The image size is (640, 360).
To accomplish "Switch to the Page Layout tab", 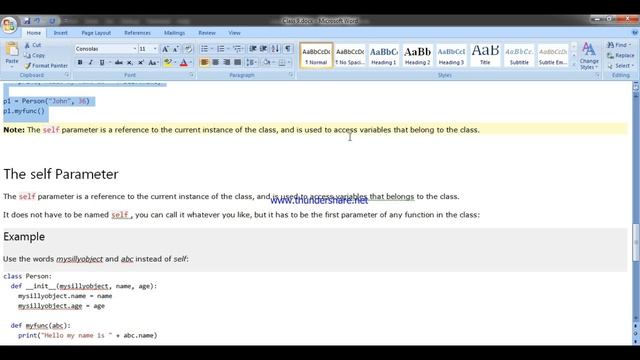I will [96, 33].
